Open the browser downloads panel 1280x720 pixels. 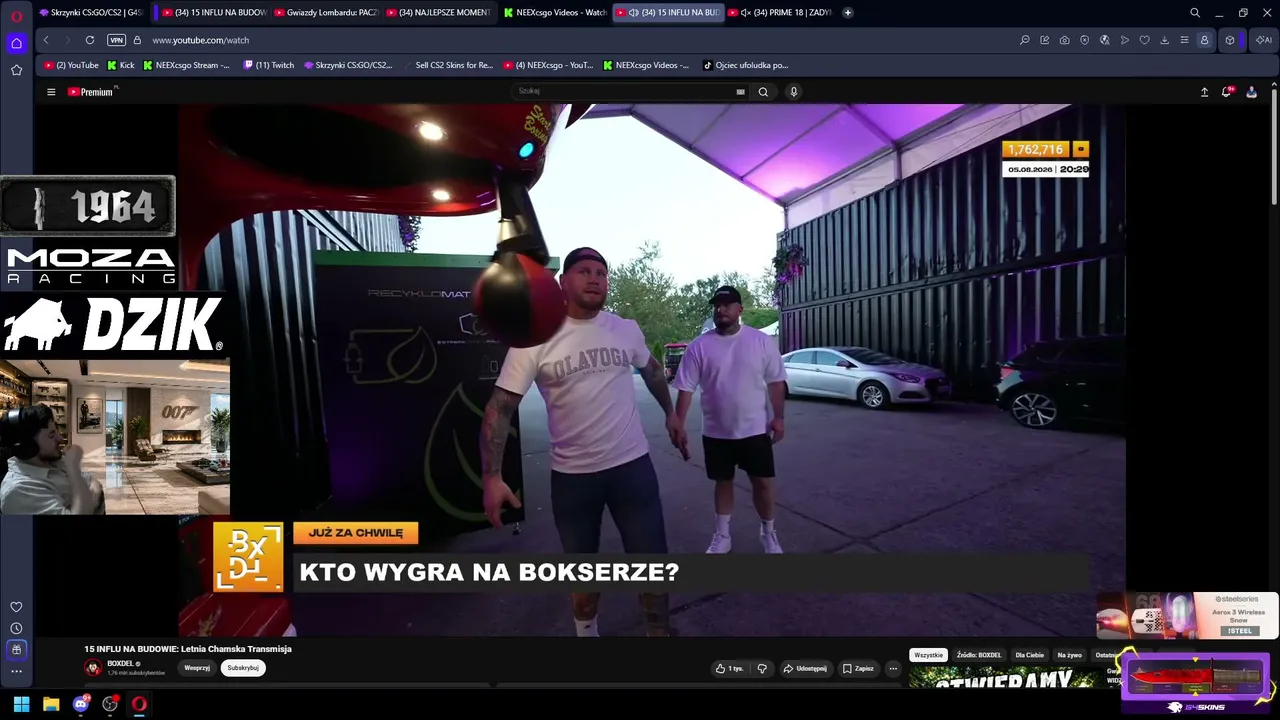pos(1164,40)
